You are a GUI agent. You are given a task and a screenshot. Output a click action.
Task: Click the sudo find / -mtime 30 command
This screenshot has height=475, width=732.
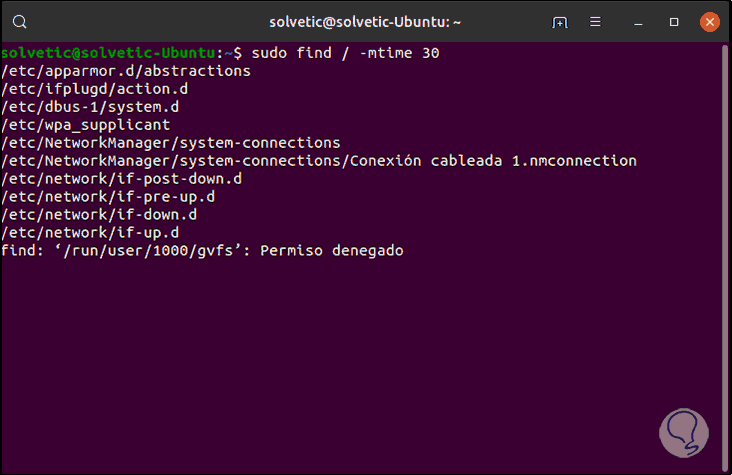[x=344, y=53]
